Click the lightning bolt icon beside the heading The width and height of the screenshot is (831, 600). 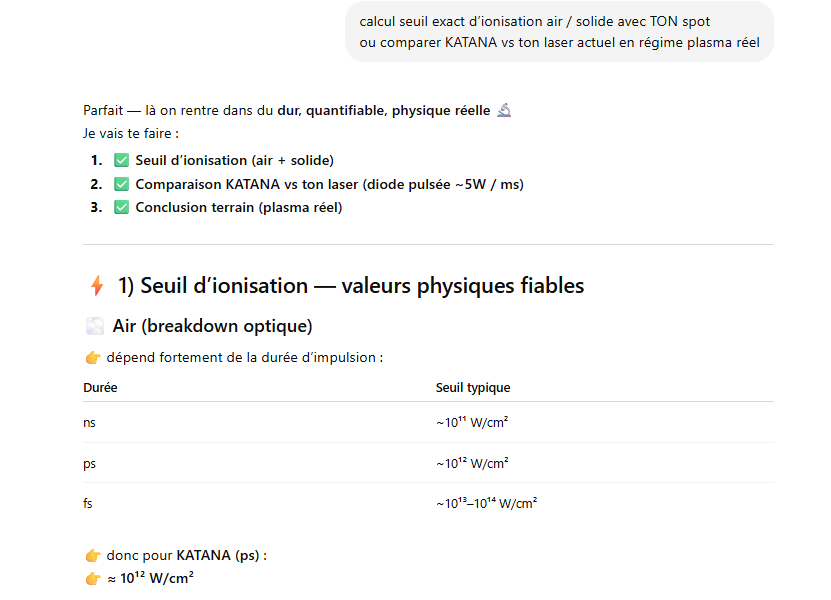click(97, 286)
